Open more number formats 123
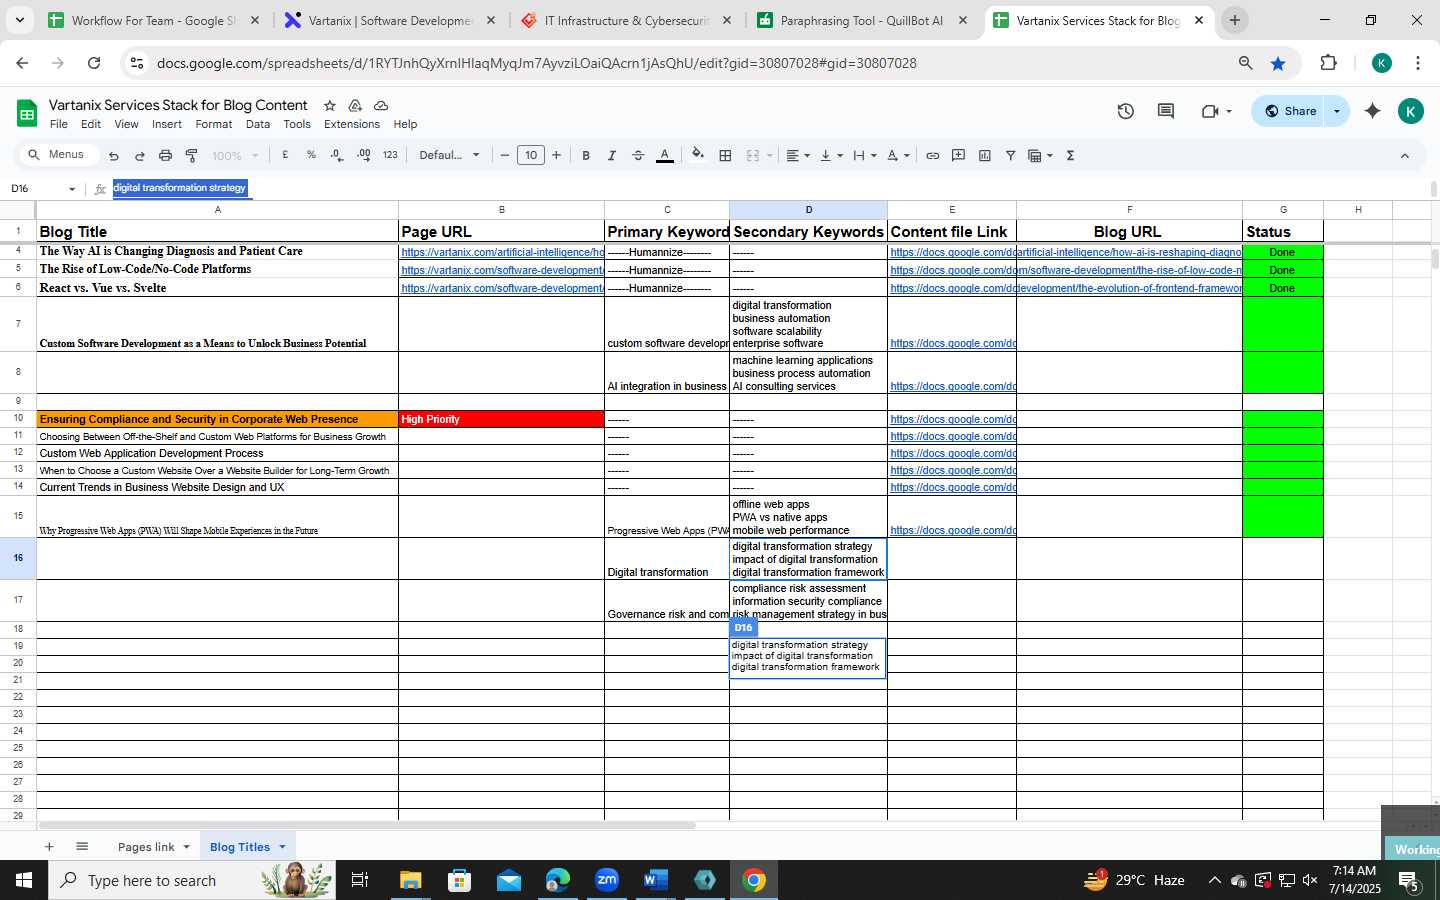 click(390, 155)
